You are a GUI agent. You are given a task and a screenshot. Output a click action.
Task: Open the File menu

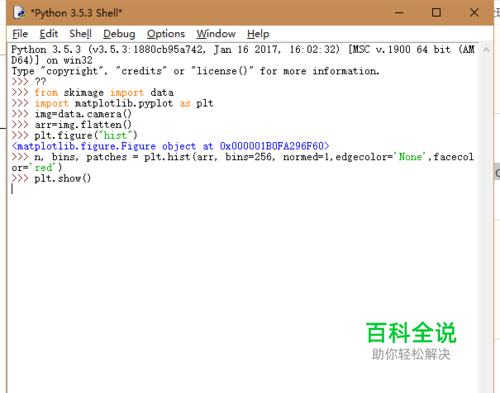[20, 34]
